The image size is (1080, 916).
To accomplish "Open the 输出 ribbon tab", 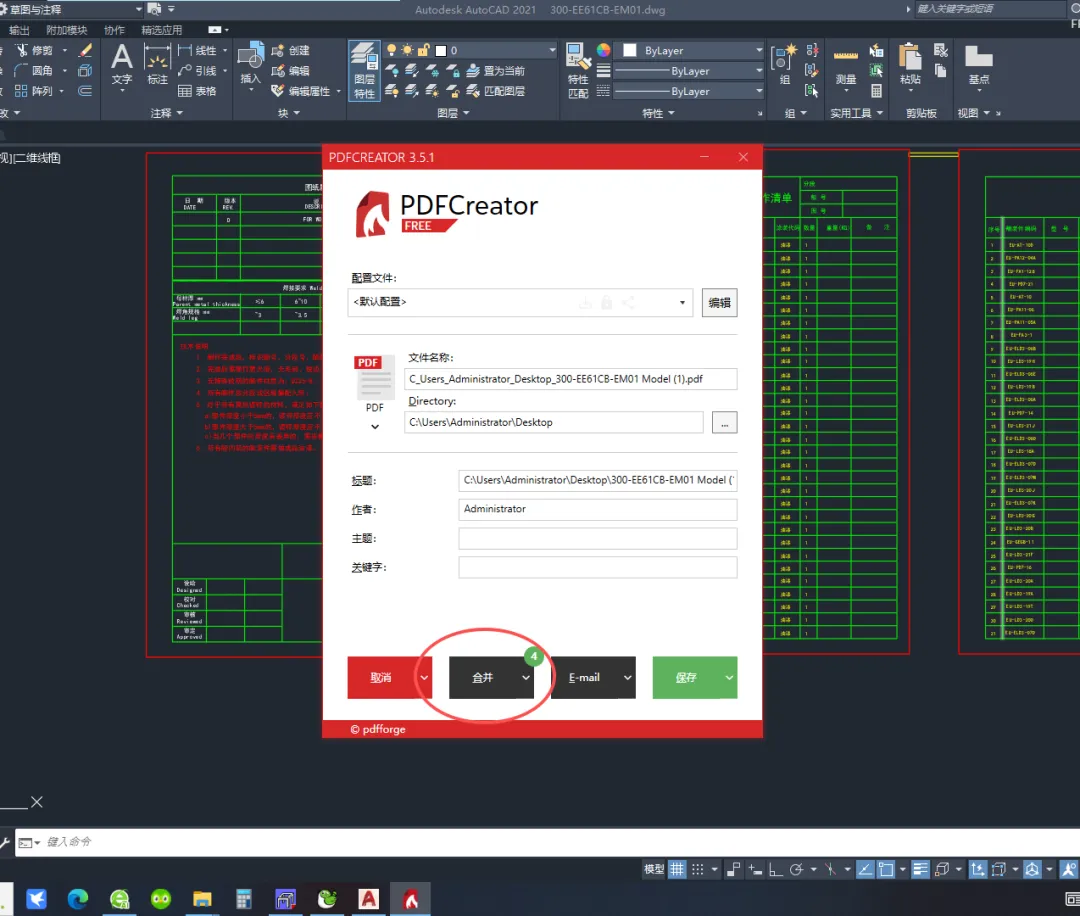I will pyautogui.click(x=19, y=30).
